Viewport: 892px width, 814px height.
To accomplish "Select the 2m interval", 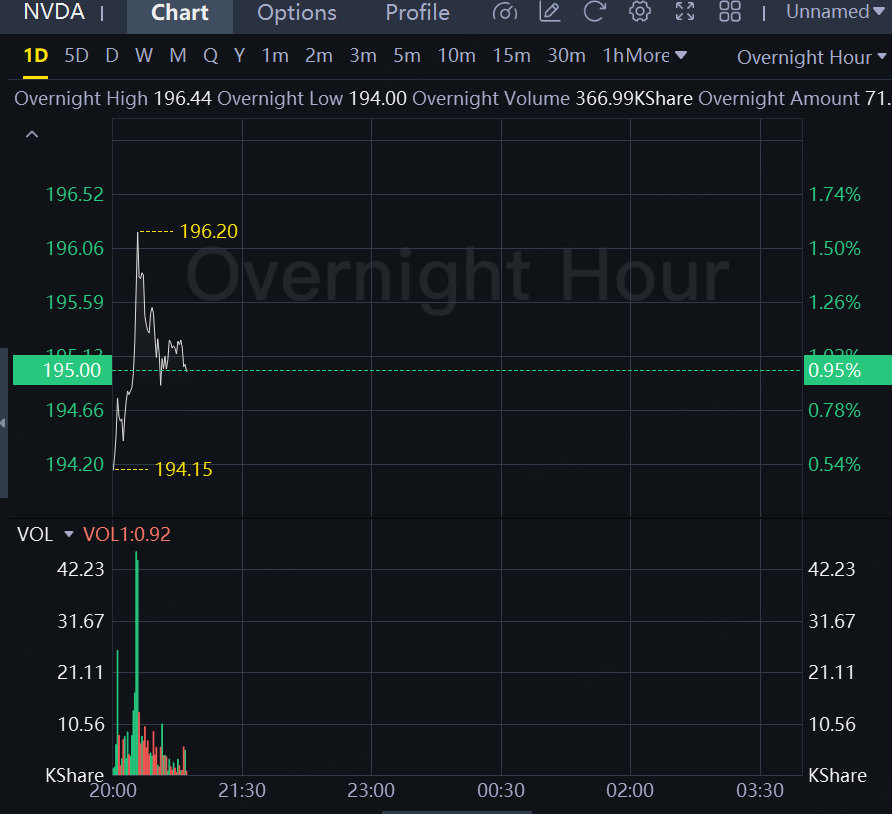I will [319, 56].
